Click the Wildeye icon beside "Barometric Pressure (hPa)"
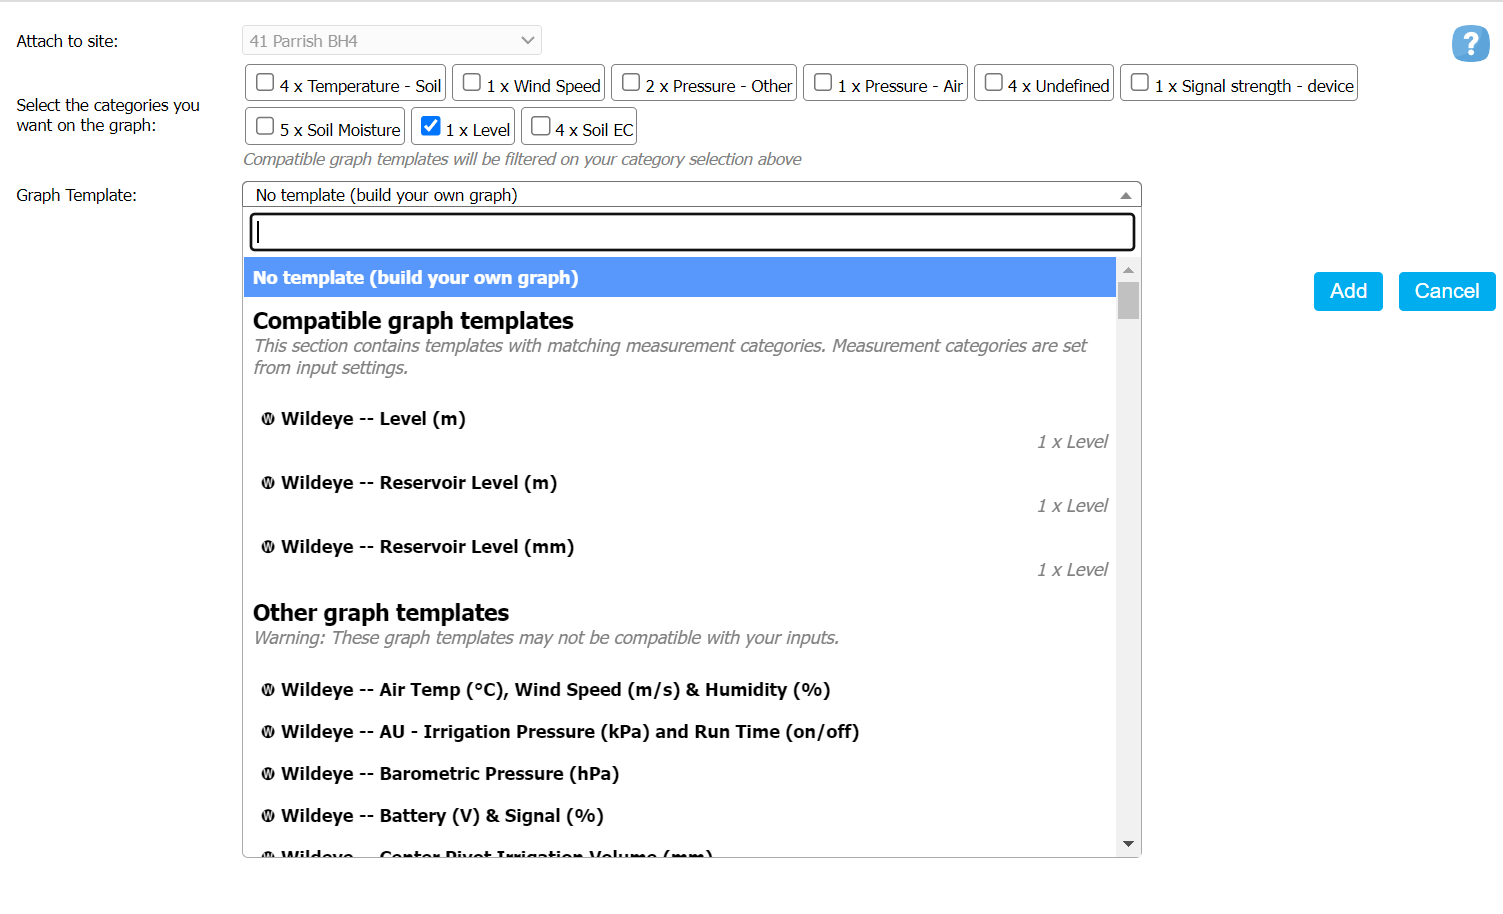Image resolution: width=1503 pixels, height=914 pixels. [267, 773]
